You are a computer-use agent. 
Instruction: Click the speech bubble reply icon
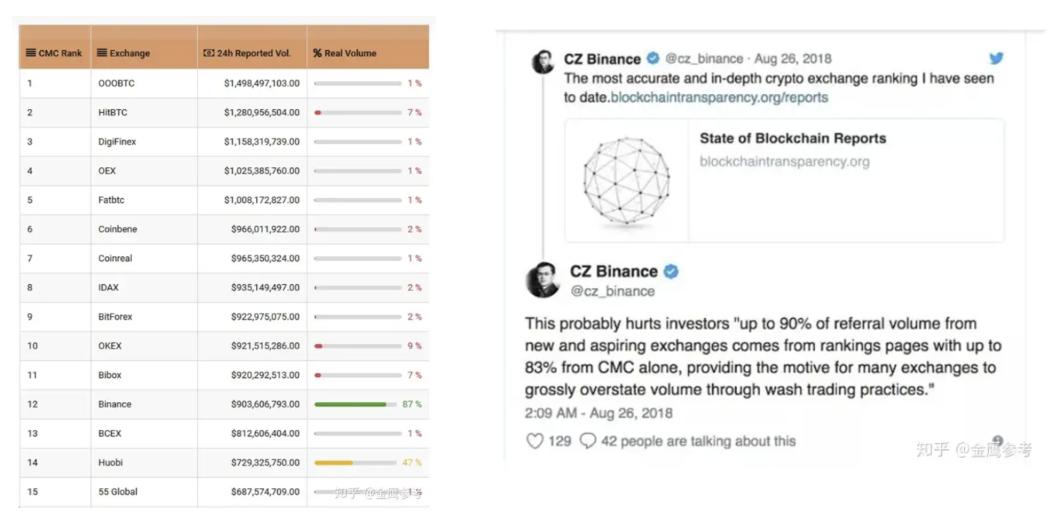coord(587,441)
